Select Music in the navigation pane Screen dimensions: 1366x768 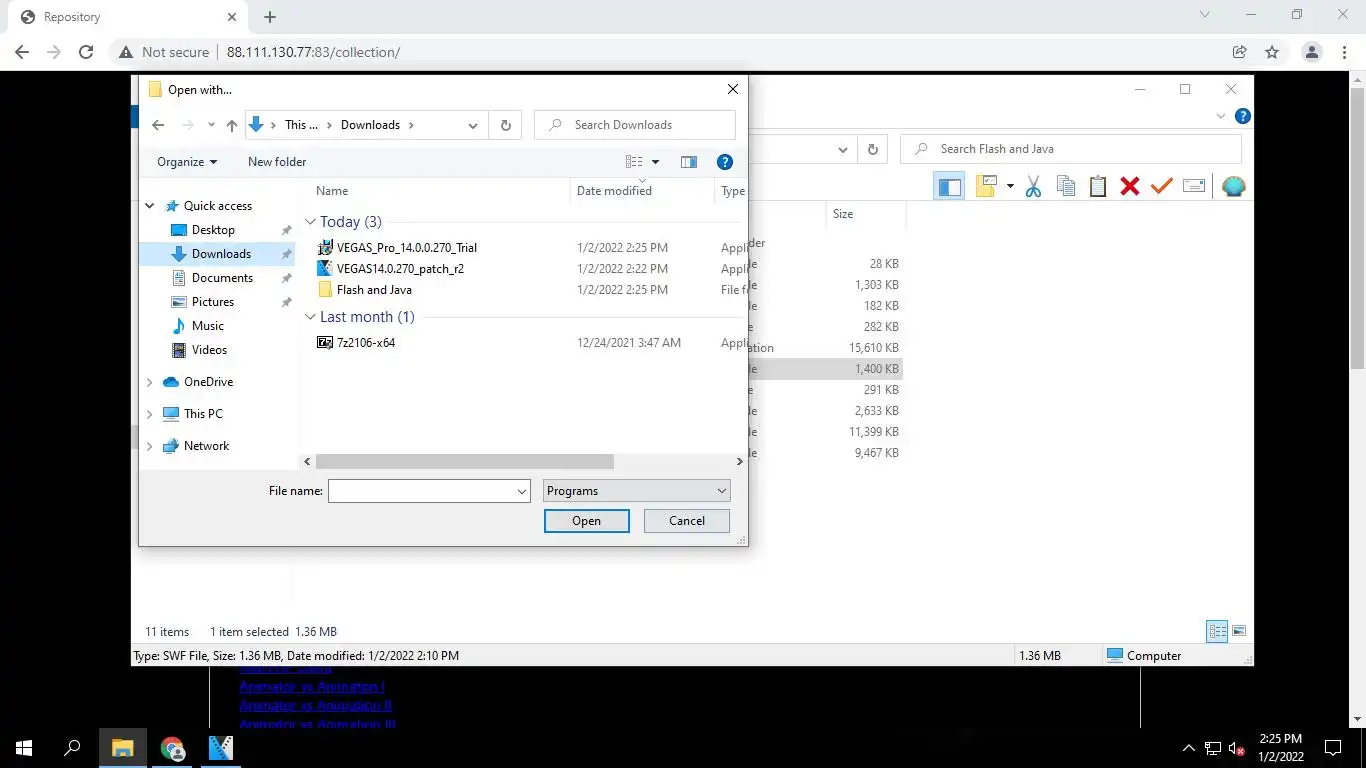[x=208, y=326]
